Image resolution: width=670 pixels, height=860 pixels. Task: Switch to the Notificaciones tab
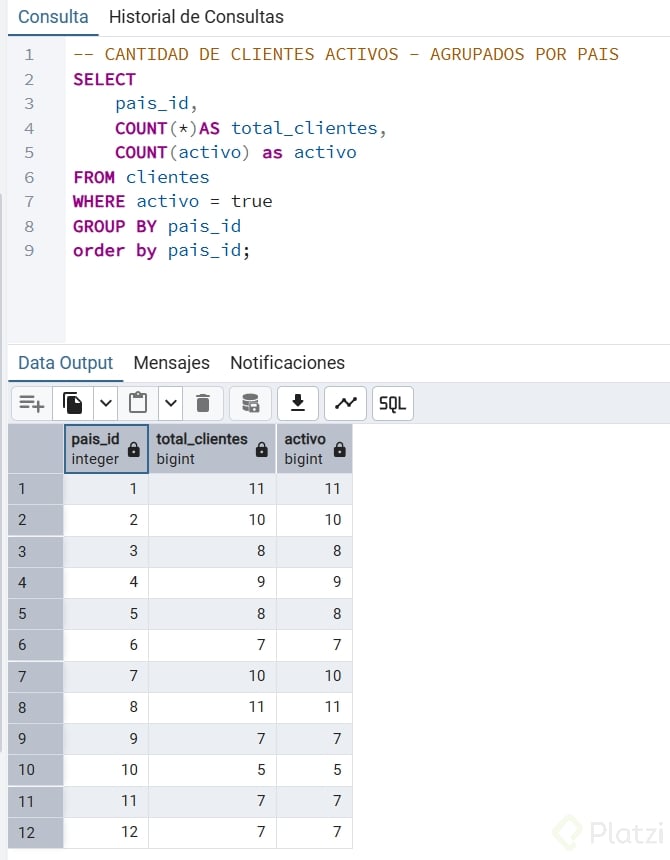point(287,363)
